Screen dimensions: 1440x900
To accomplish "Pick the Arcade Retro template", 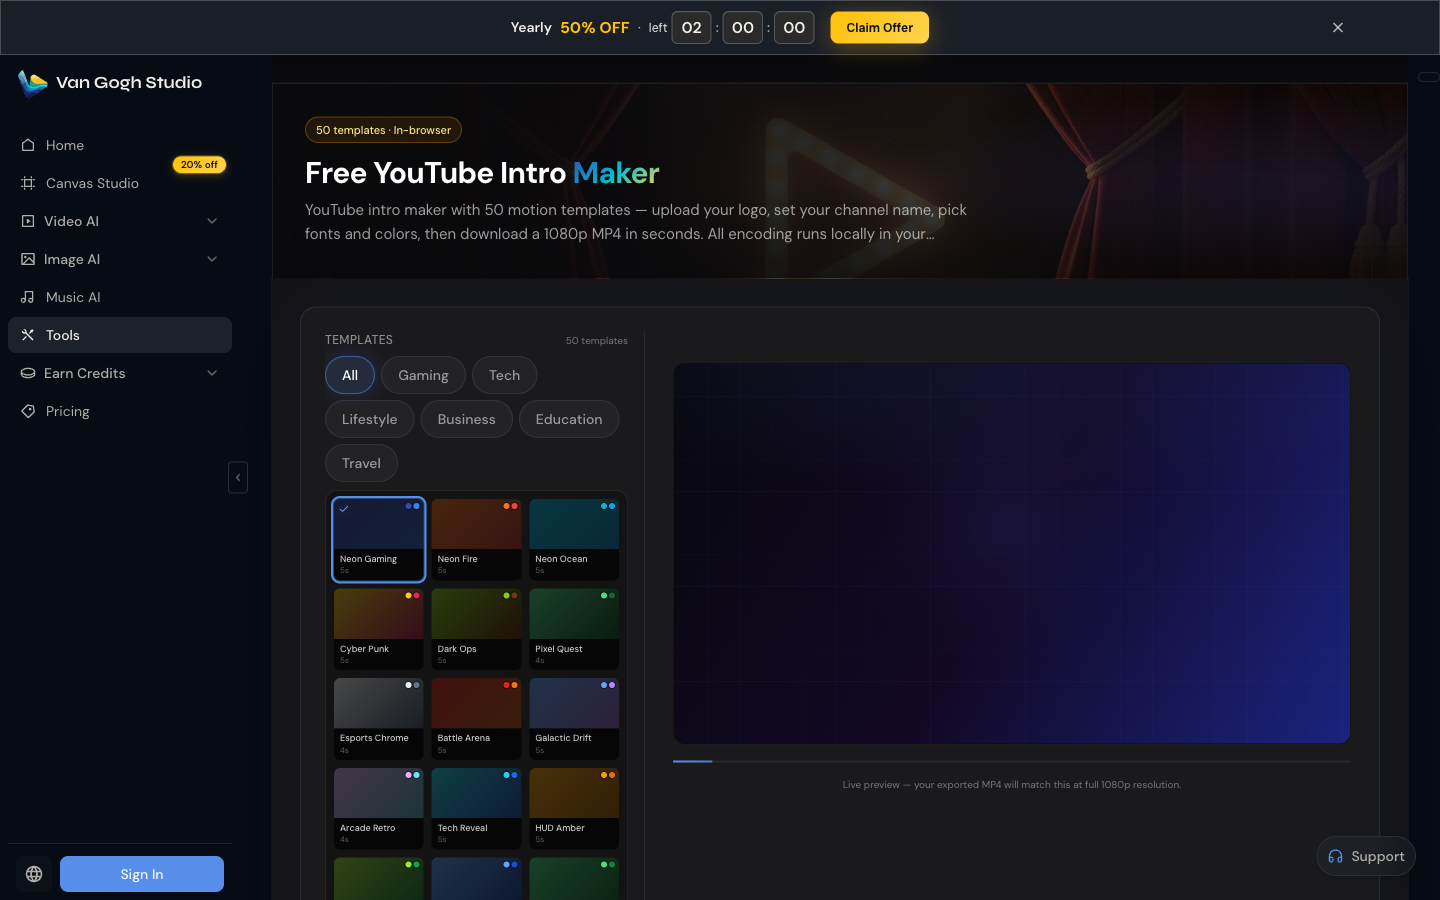I will tap(379, 808).
